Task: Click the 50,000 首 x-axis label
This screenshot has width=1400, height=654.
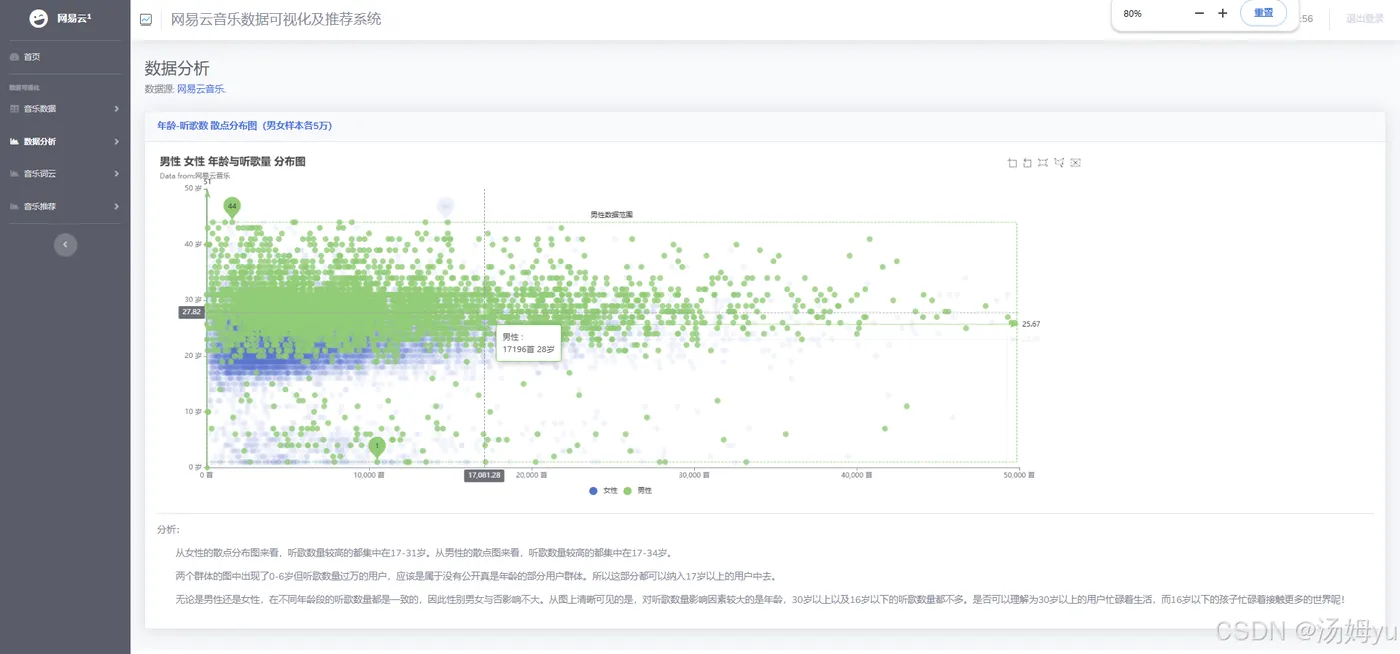Action: click(x=1018, y=475)
